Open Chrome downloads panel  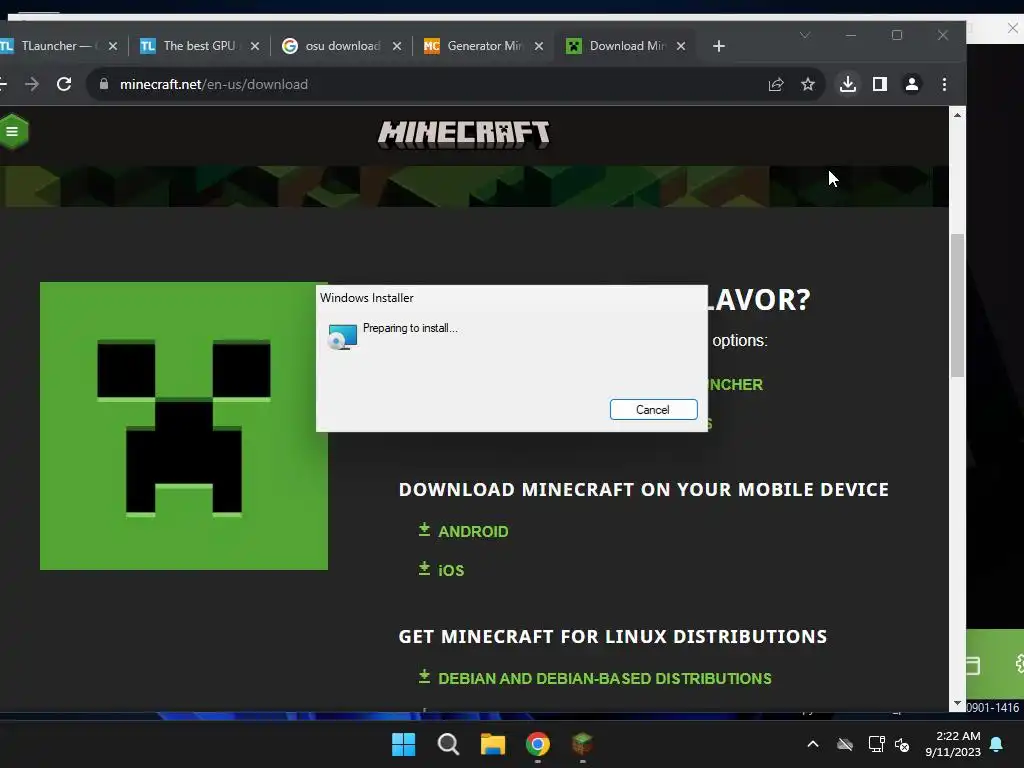pos(848,84)
